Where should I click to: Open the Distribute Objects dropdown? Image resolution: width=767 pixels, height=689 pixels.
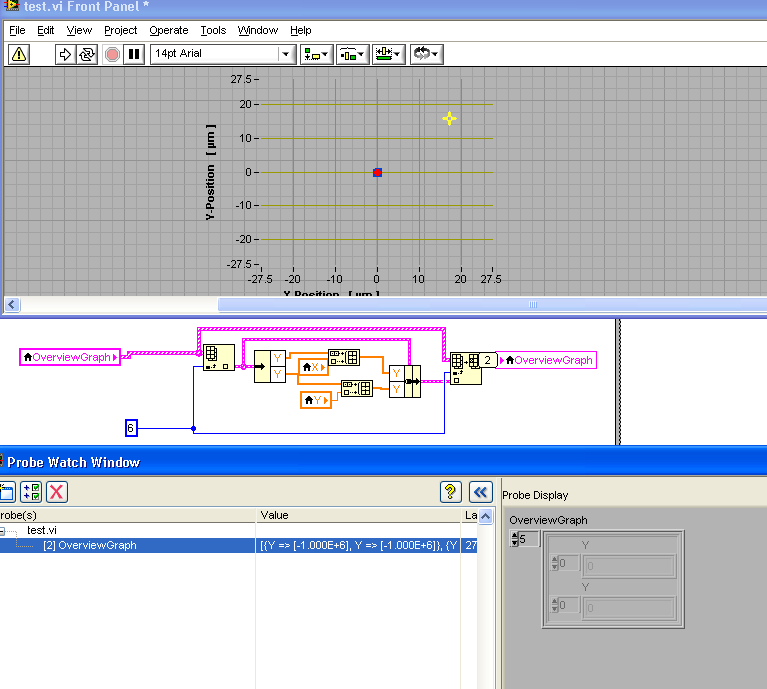[352, 54]
